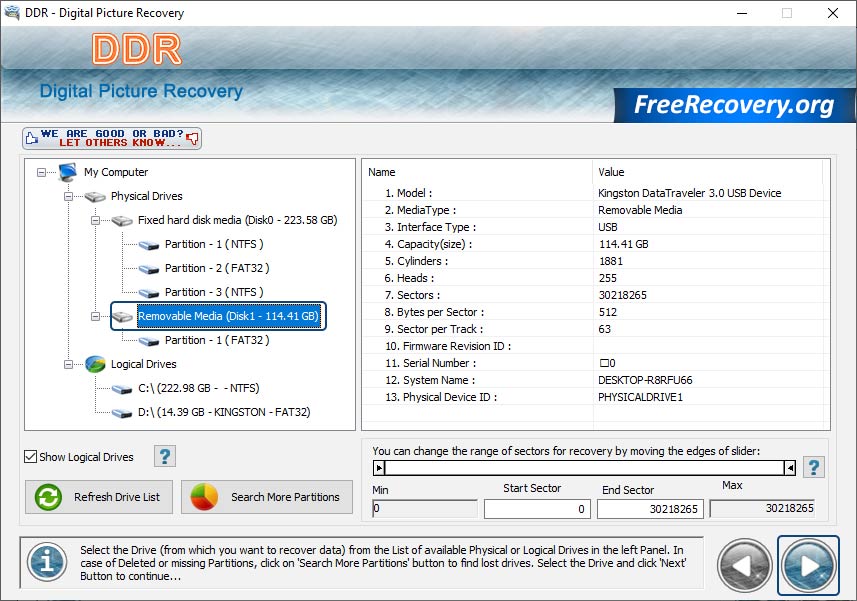The image size is (857, 601).
Task: Click the Search More Partitions button
Action: pyautogui.click(x=267, y=497)
